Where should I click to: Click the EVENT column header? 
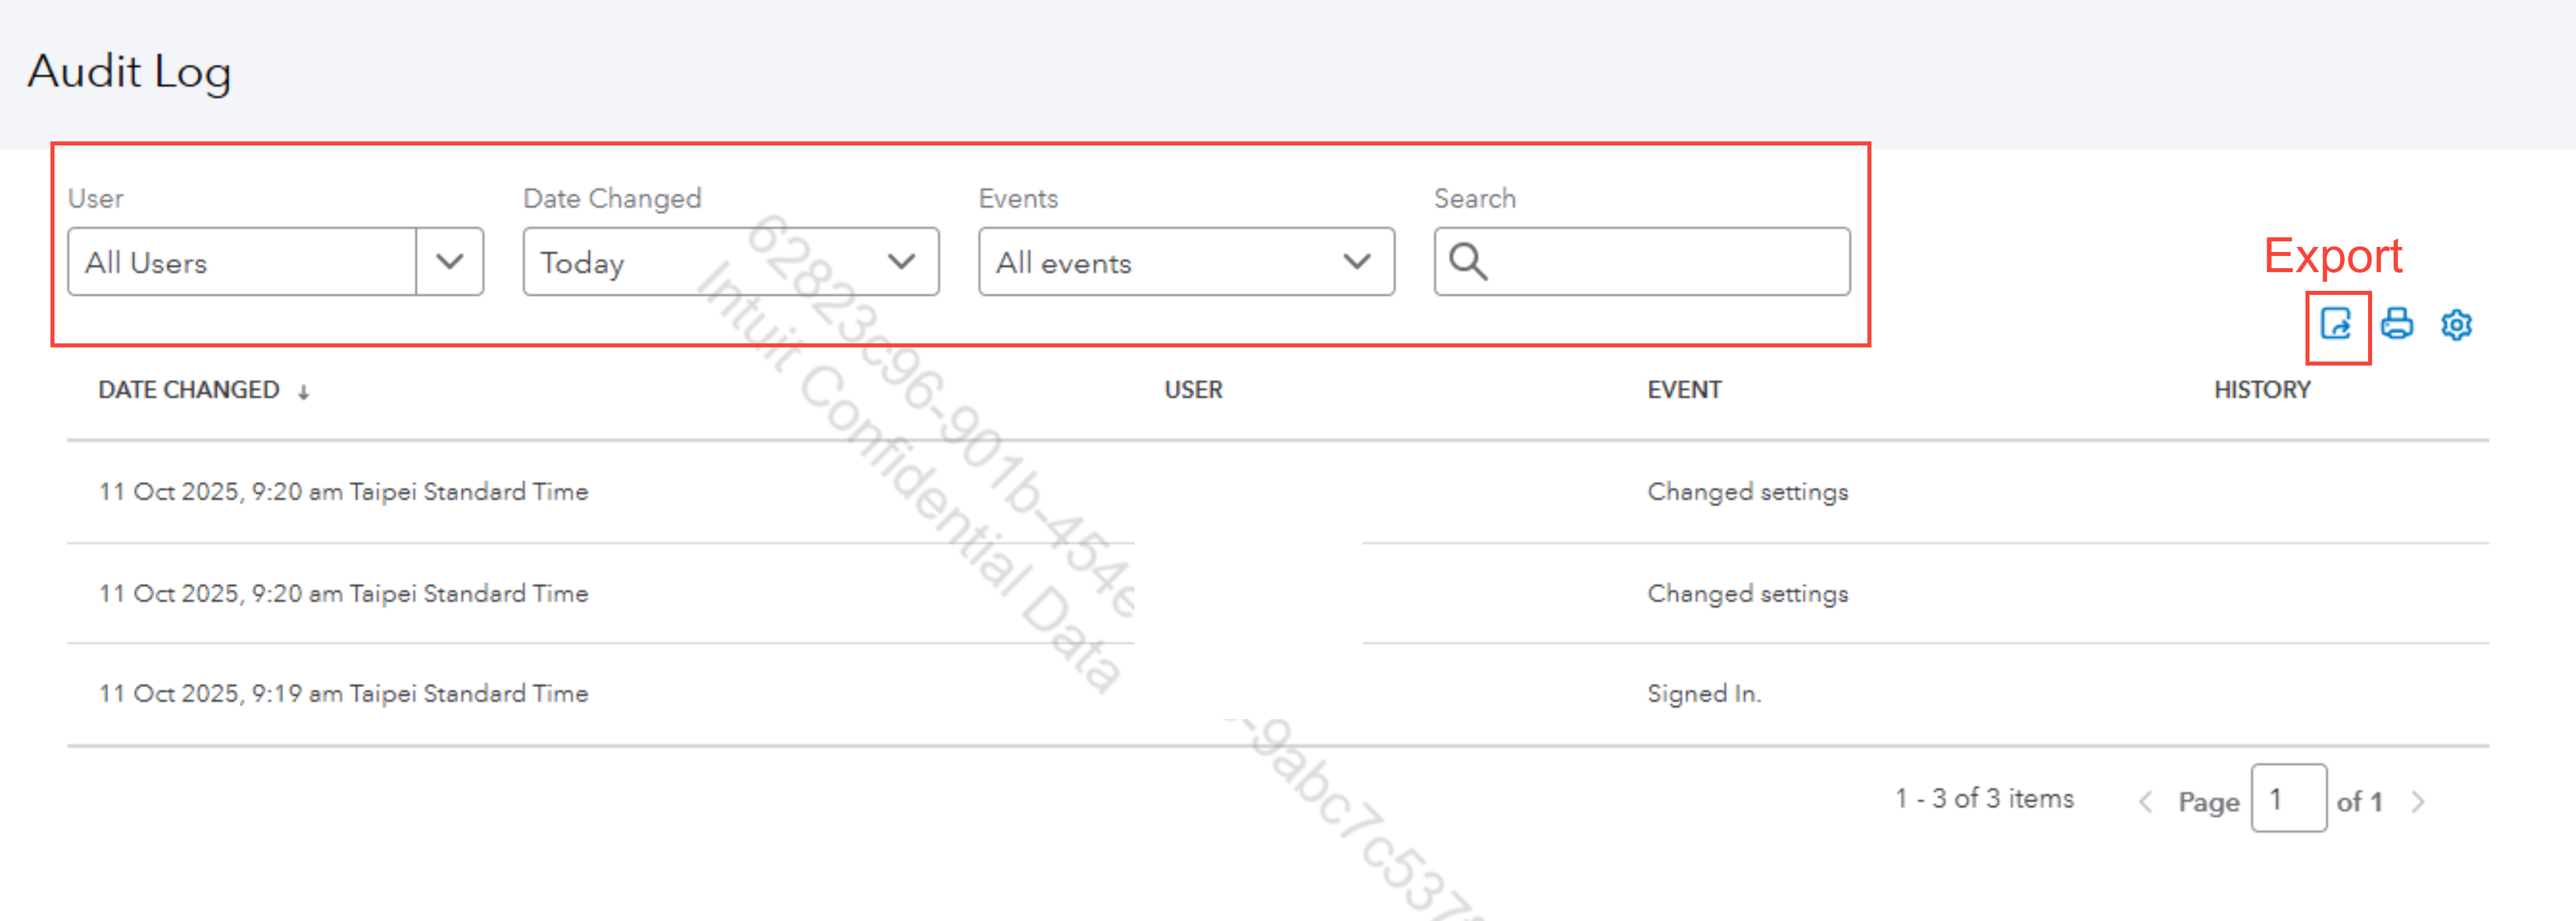pos(1684,390)
